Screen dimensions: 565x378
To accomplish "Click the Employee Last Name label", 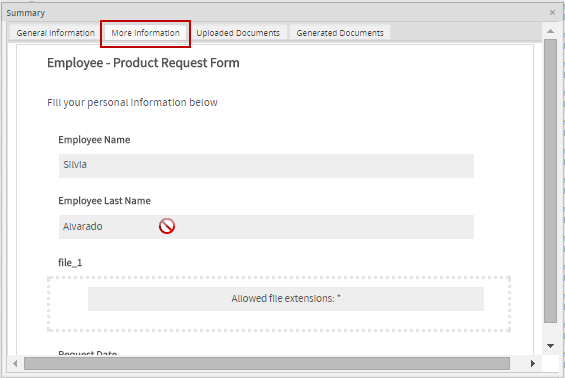I will [x=104, y=201].
